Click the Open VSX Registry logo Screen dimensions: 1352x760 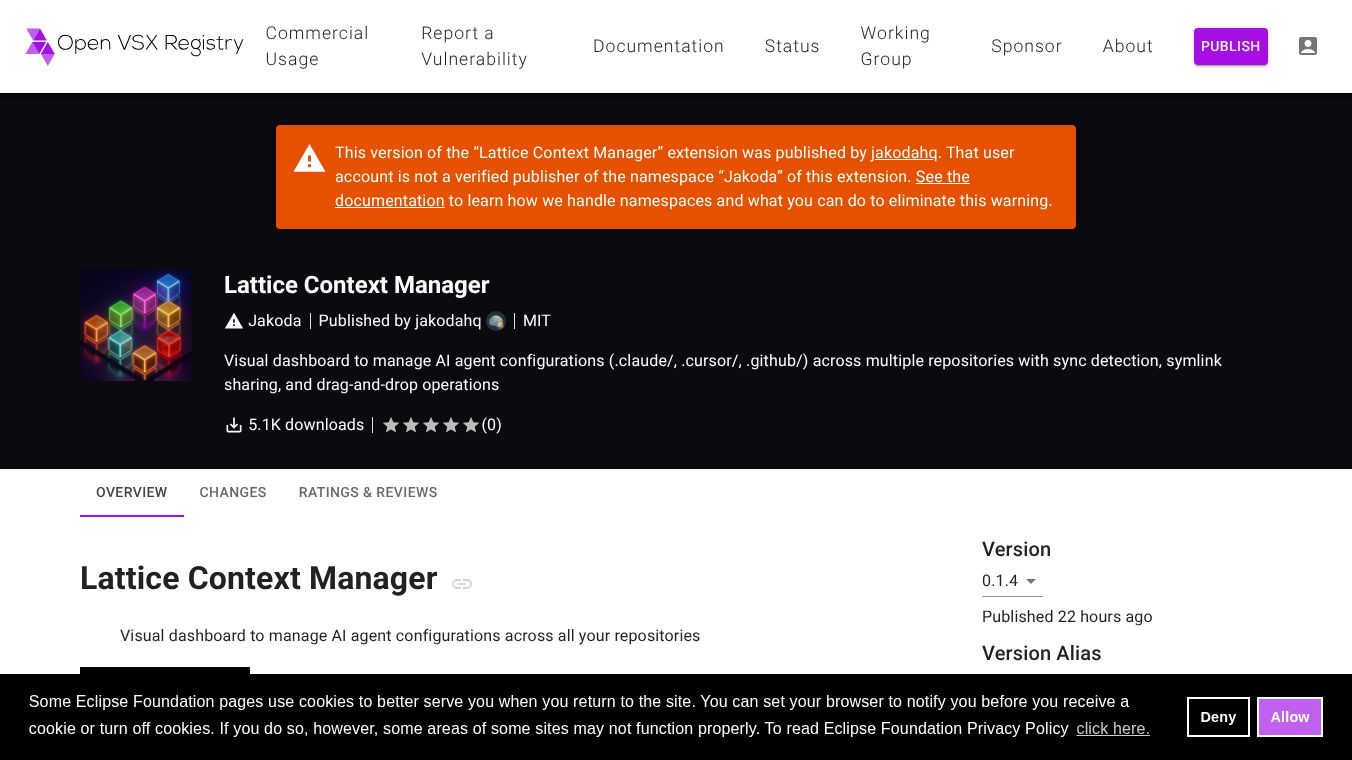point(134,46)
